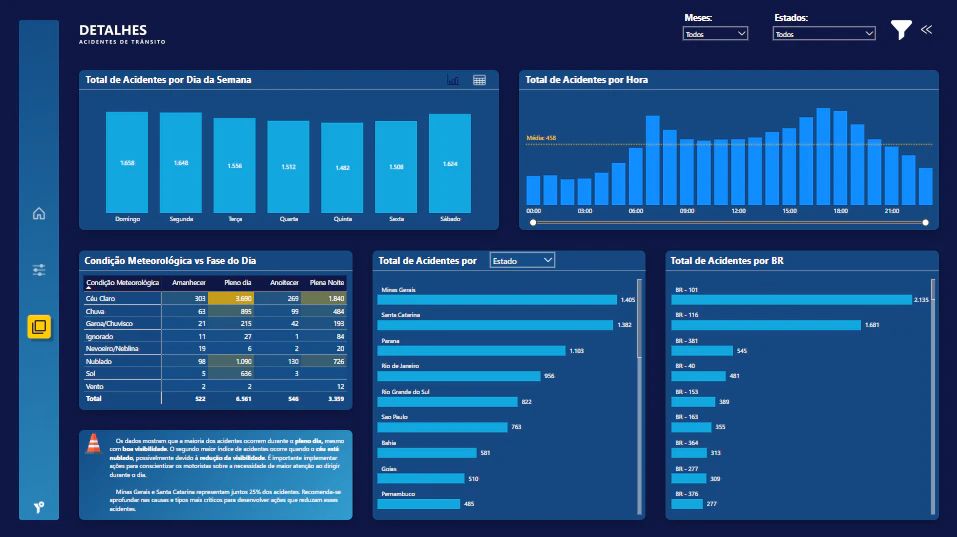
Task: Open the sliders settings page in sidebar
Action: pyautogui.click(x=39, y=270)
